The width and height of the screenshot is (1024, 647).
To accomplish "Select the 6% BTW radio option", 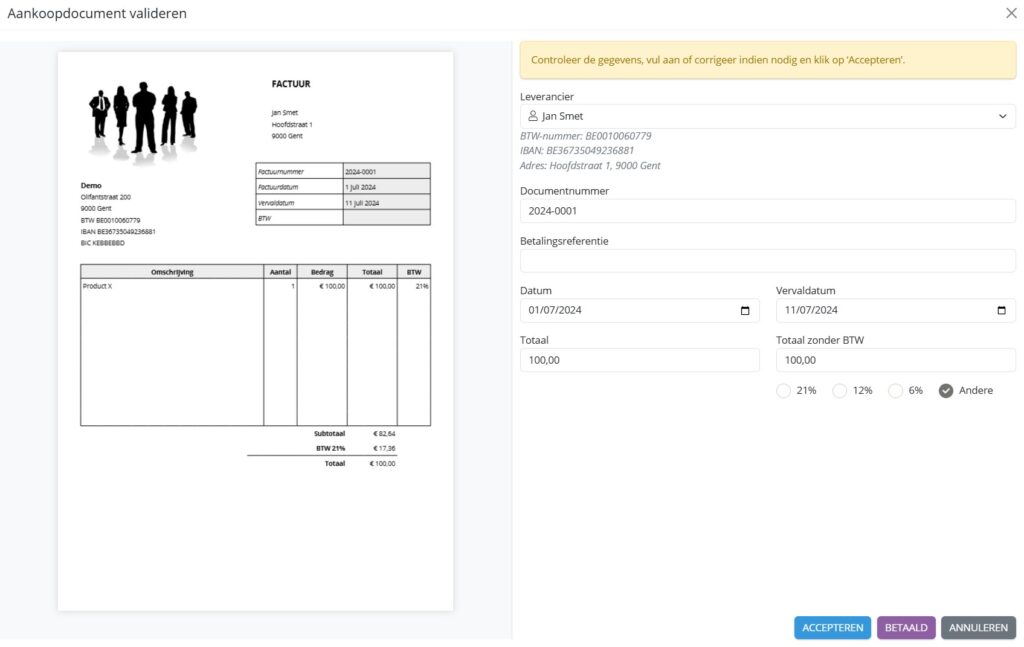I will tap(895, 391).
